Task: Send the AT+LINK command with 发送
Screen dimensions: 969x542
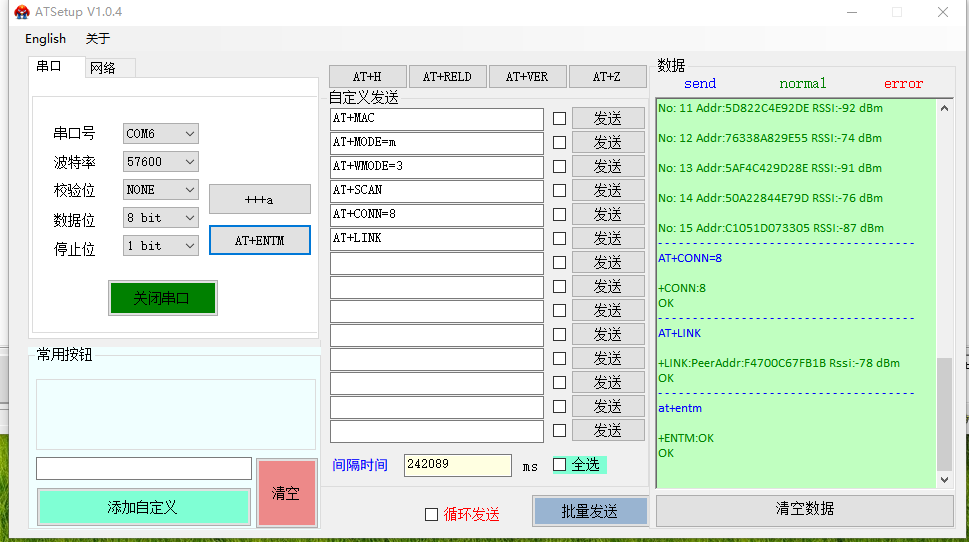Action: click(x=607, y=238)
